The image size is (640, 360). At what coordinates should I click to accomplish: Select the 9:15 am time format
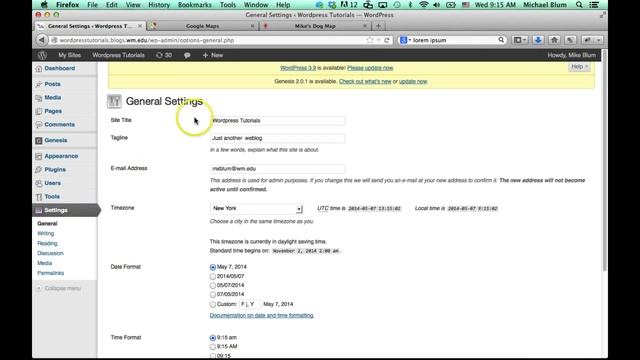[x=213, y=338]
